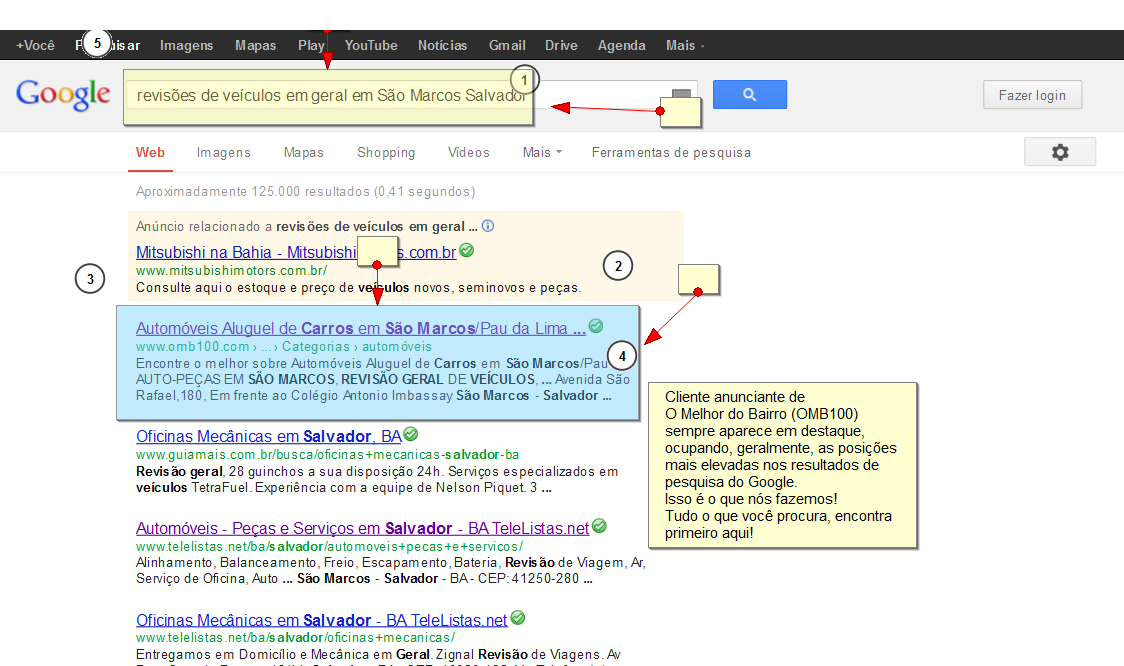Switch to the Imagens results tab

click(x=224, y=153)
